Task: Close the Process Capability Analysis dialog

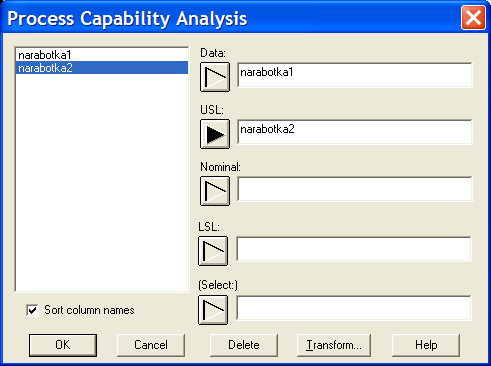Action: click(x=473, y=18)
